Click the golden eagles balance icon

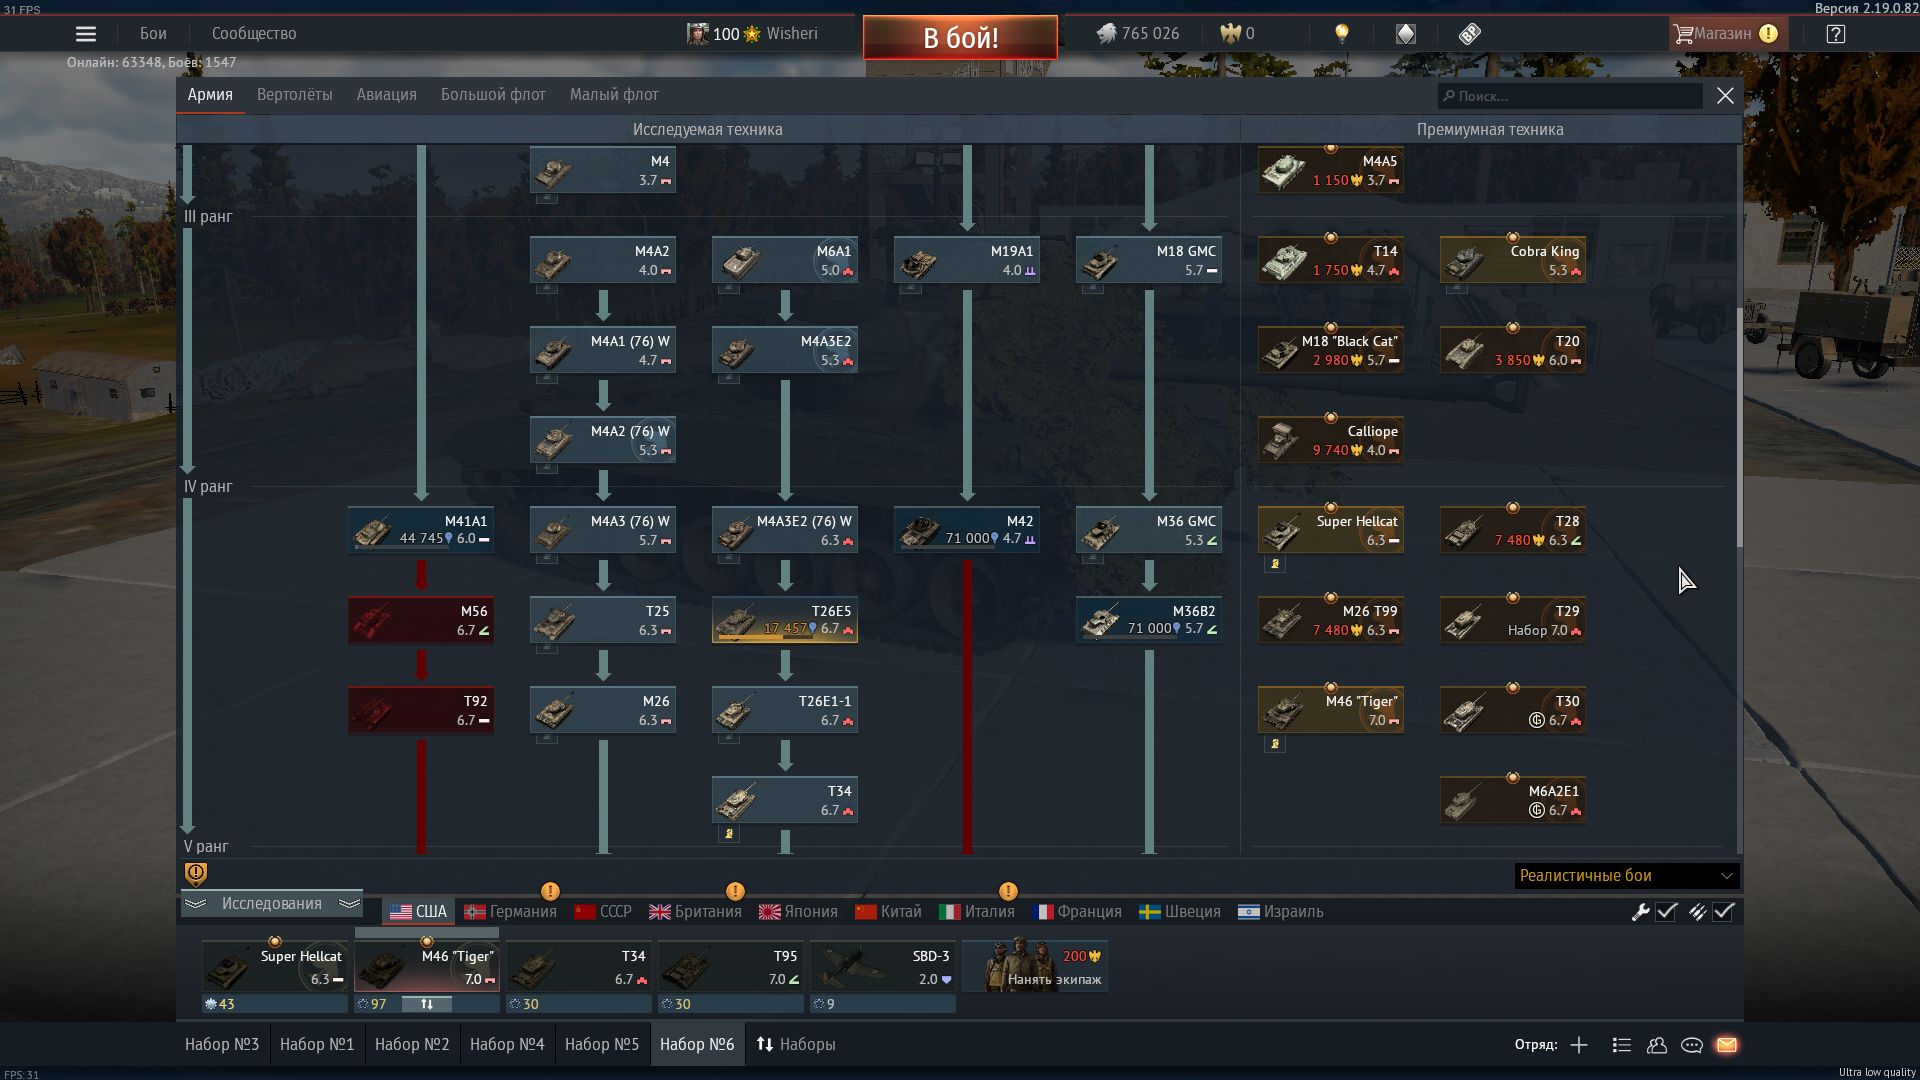pyautogui.click(x=1230, y=34)
